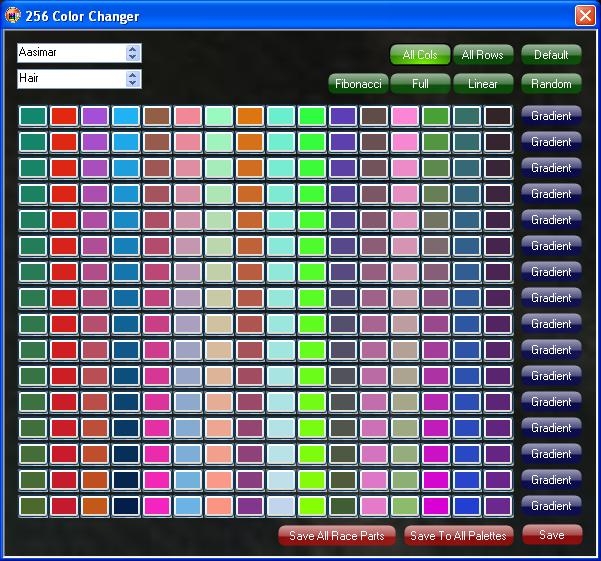This screenshot has width=601, height=561.
Task: Pick the Linear gradient mode
Action: [482, 84]
